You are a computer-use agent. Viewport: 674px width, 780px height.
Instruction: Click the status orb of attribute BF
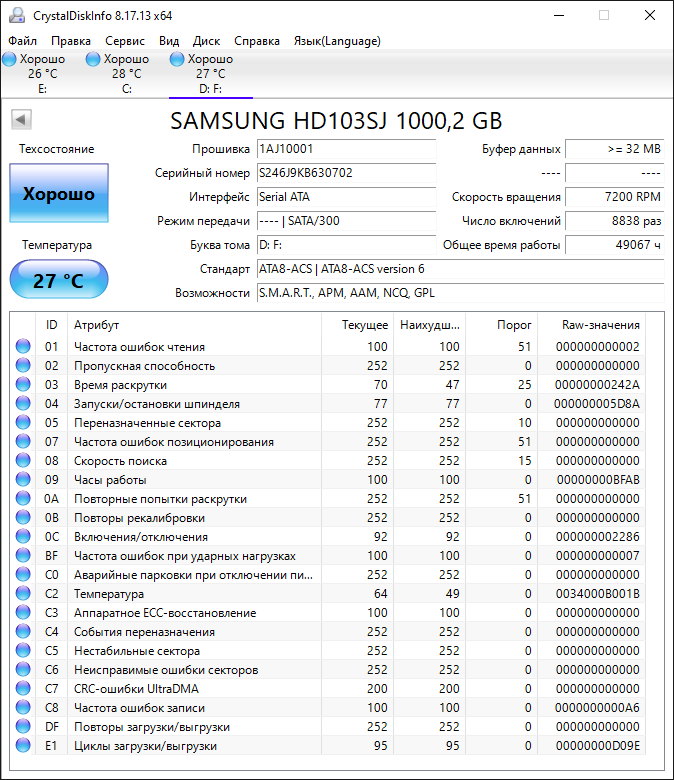click(x=23, y=555)
